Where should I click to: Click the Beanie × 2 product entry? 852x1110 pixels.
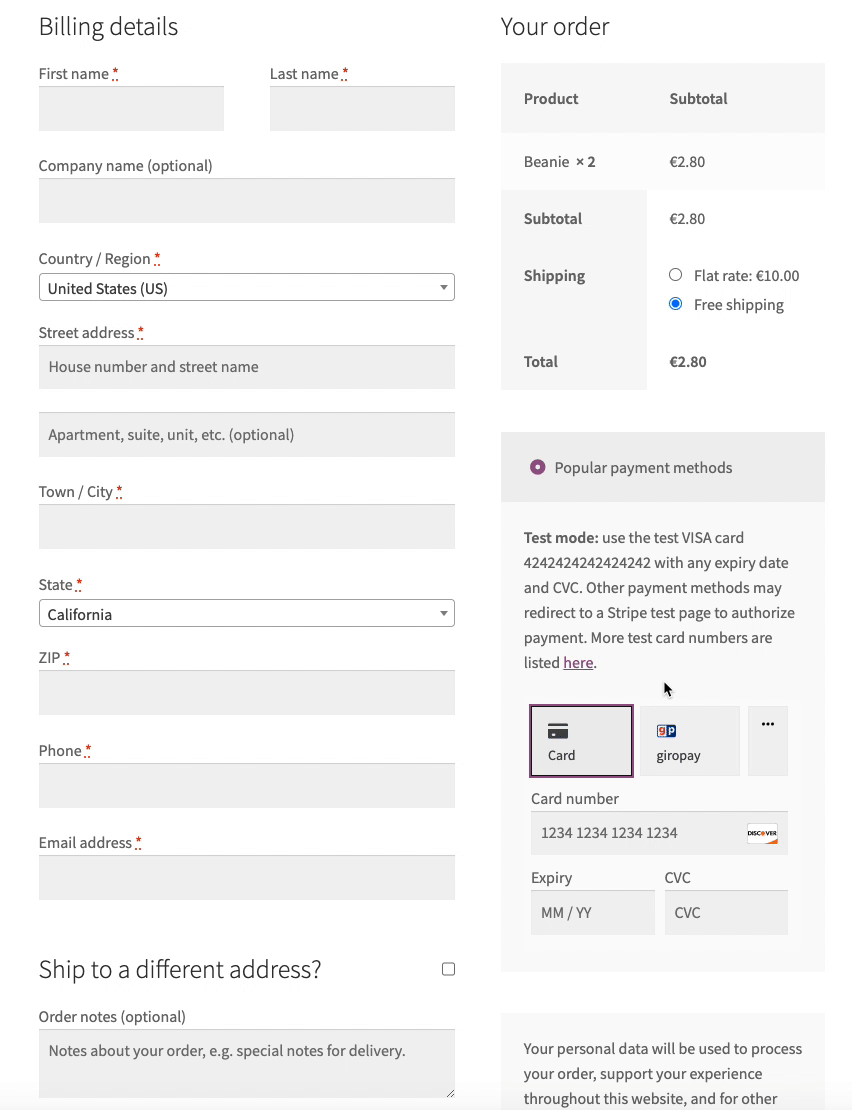560,161
